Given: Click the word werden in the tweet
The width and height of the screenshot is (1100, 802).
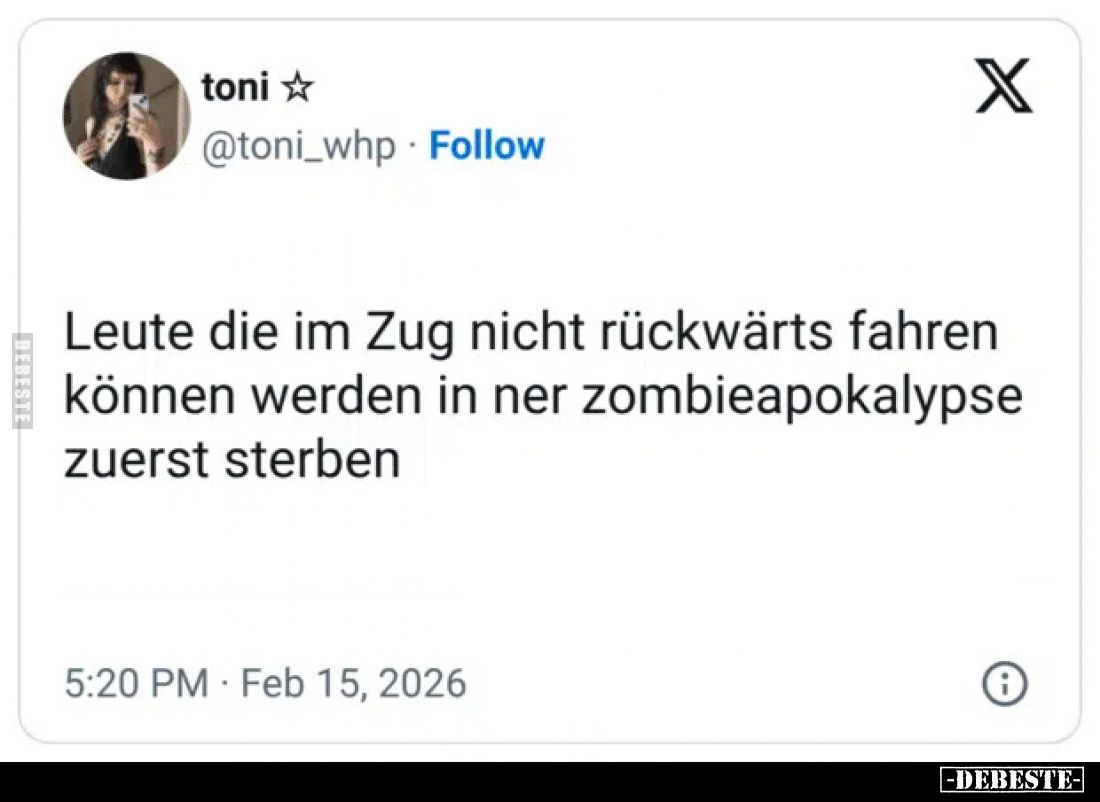Looking at the screenshot, I should [338, 396].
